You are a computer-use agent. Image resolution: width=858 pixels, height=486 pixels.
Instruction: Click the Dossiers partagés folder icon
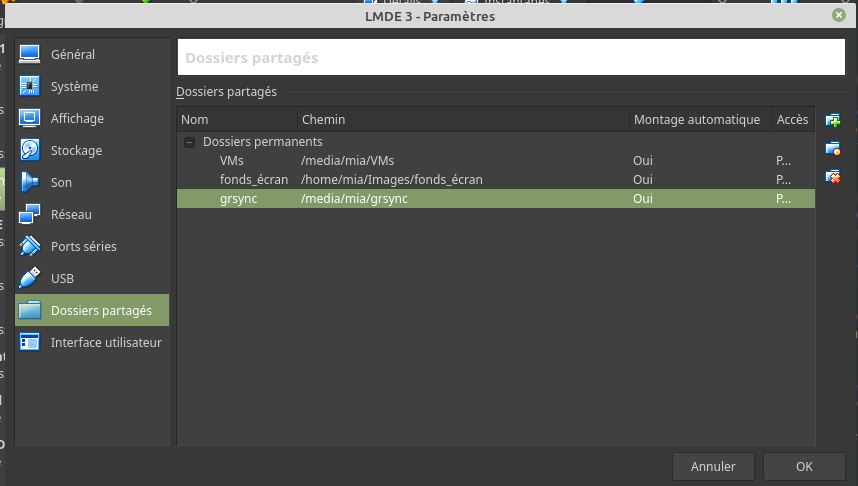click(x=30, y=310)
